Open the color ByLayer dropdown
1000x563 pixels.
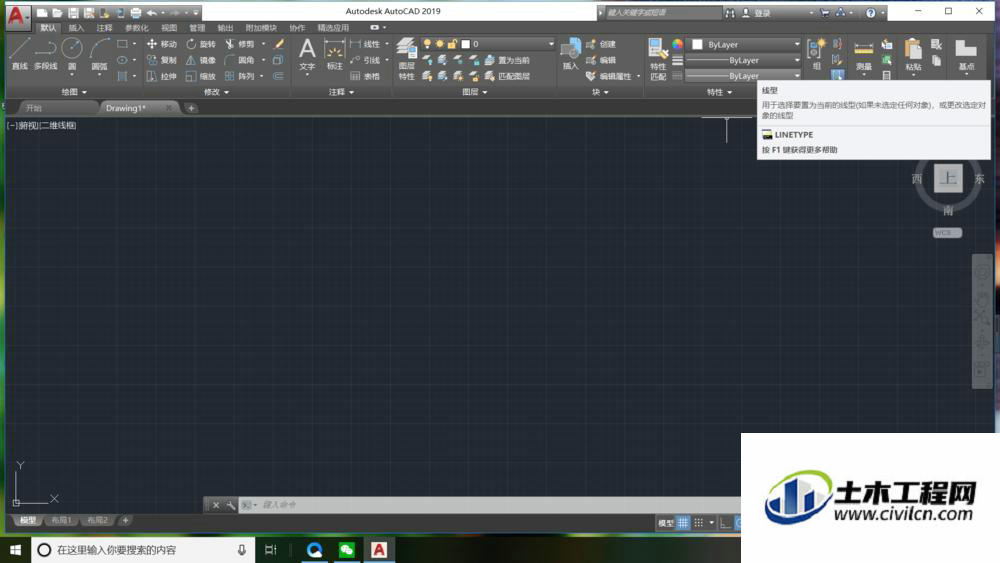[x=744, y=45]
